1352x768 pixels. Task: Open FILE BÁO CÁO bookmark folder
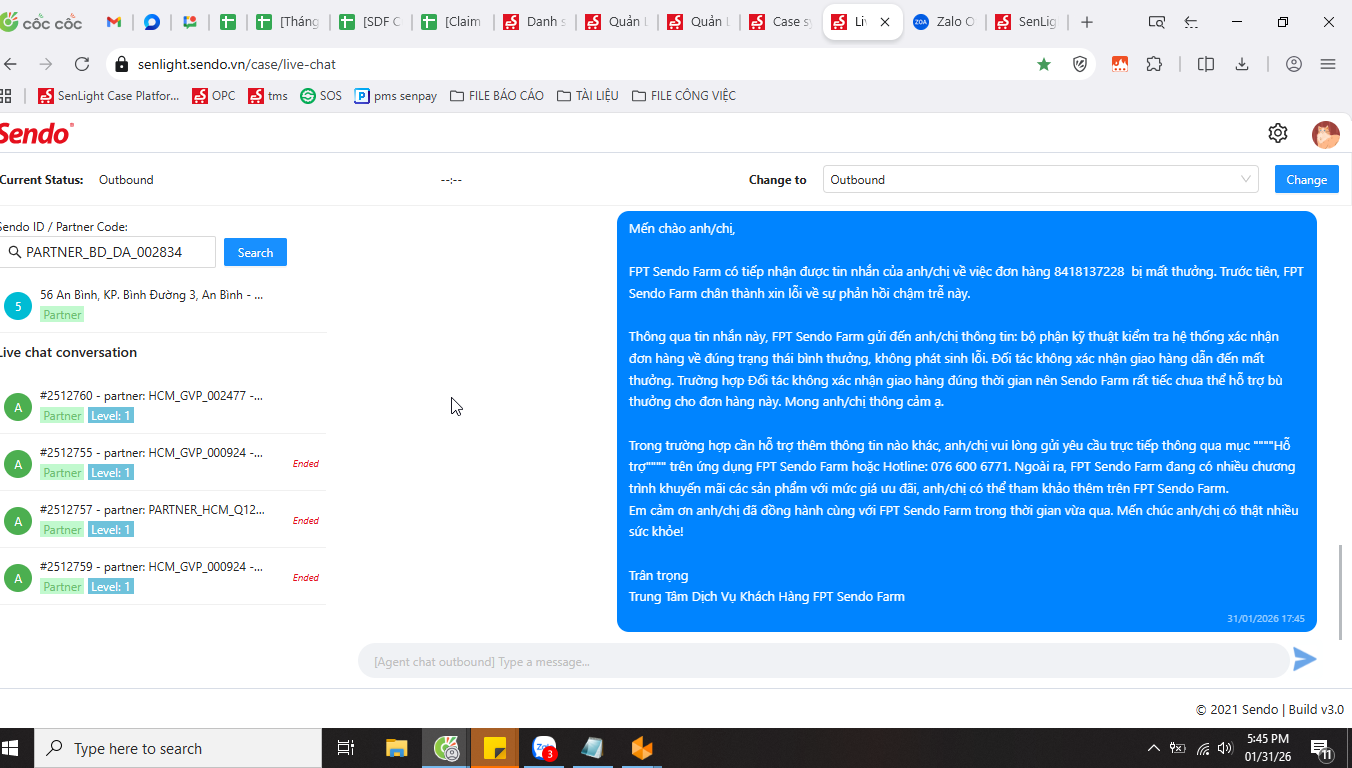[497, 96]
